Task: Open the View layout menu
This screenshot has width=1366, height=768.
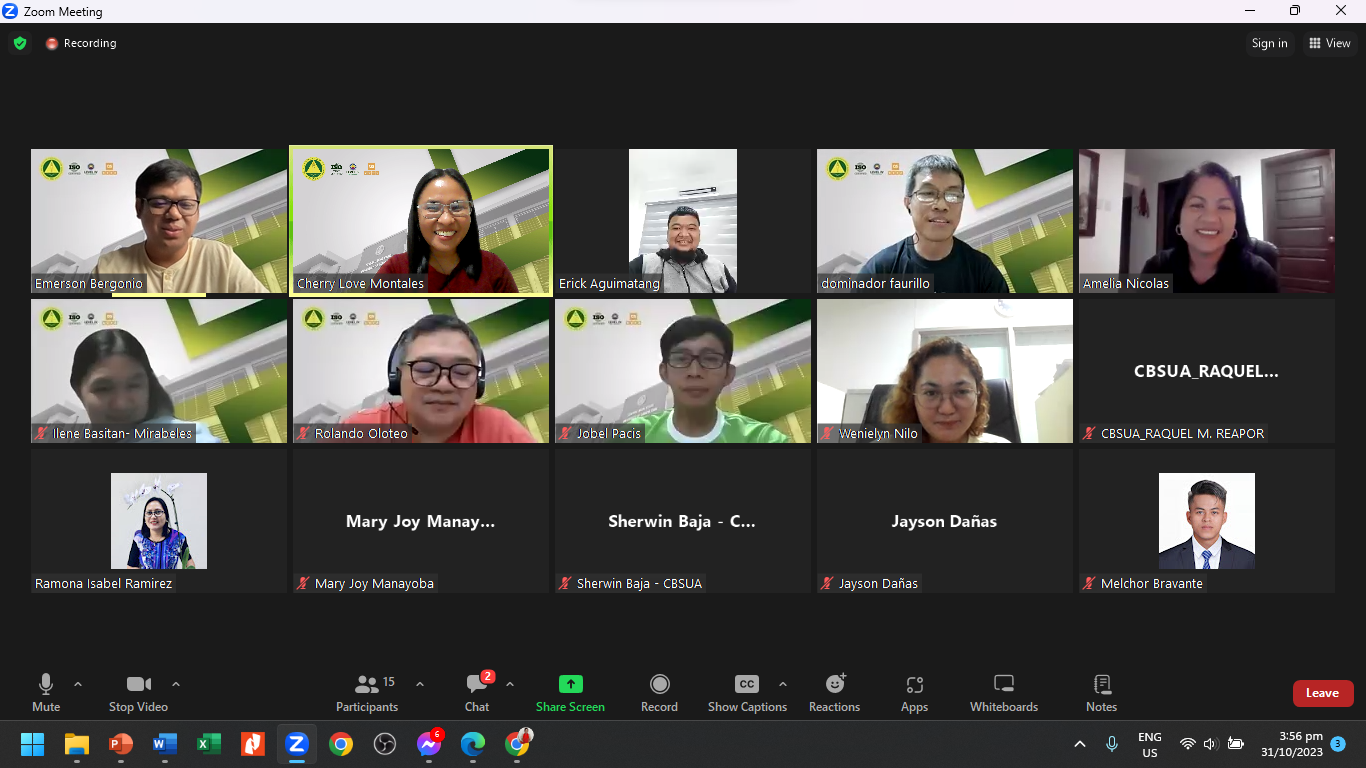Action: pos(1330,43)
